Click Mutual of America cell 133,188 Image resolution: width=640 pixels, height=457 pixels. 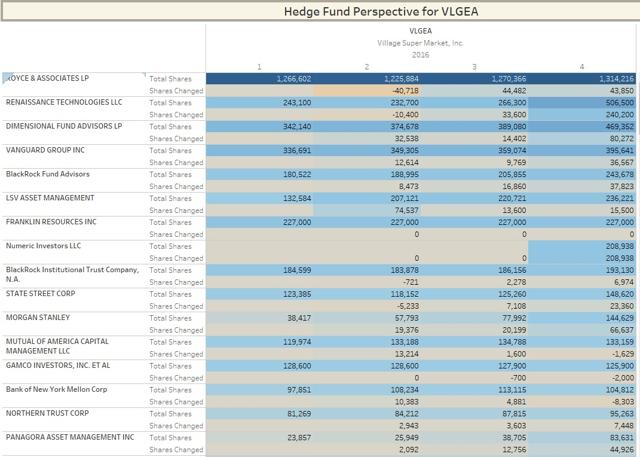367,342
